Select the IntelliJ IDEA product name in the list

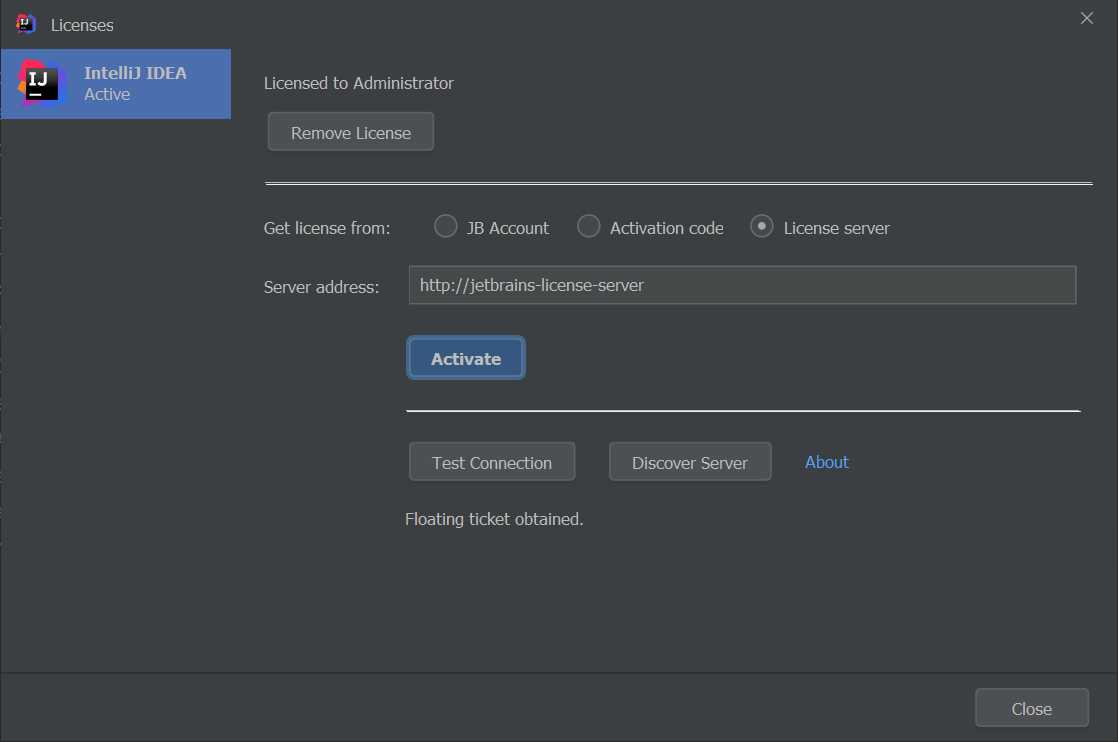point(135,73)
